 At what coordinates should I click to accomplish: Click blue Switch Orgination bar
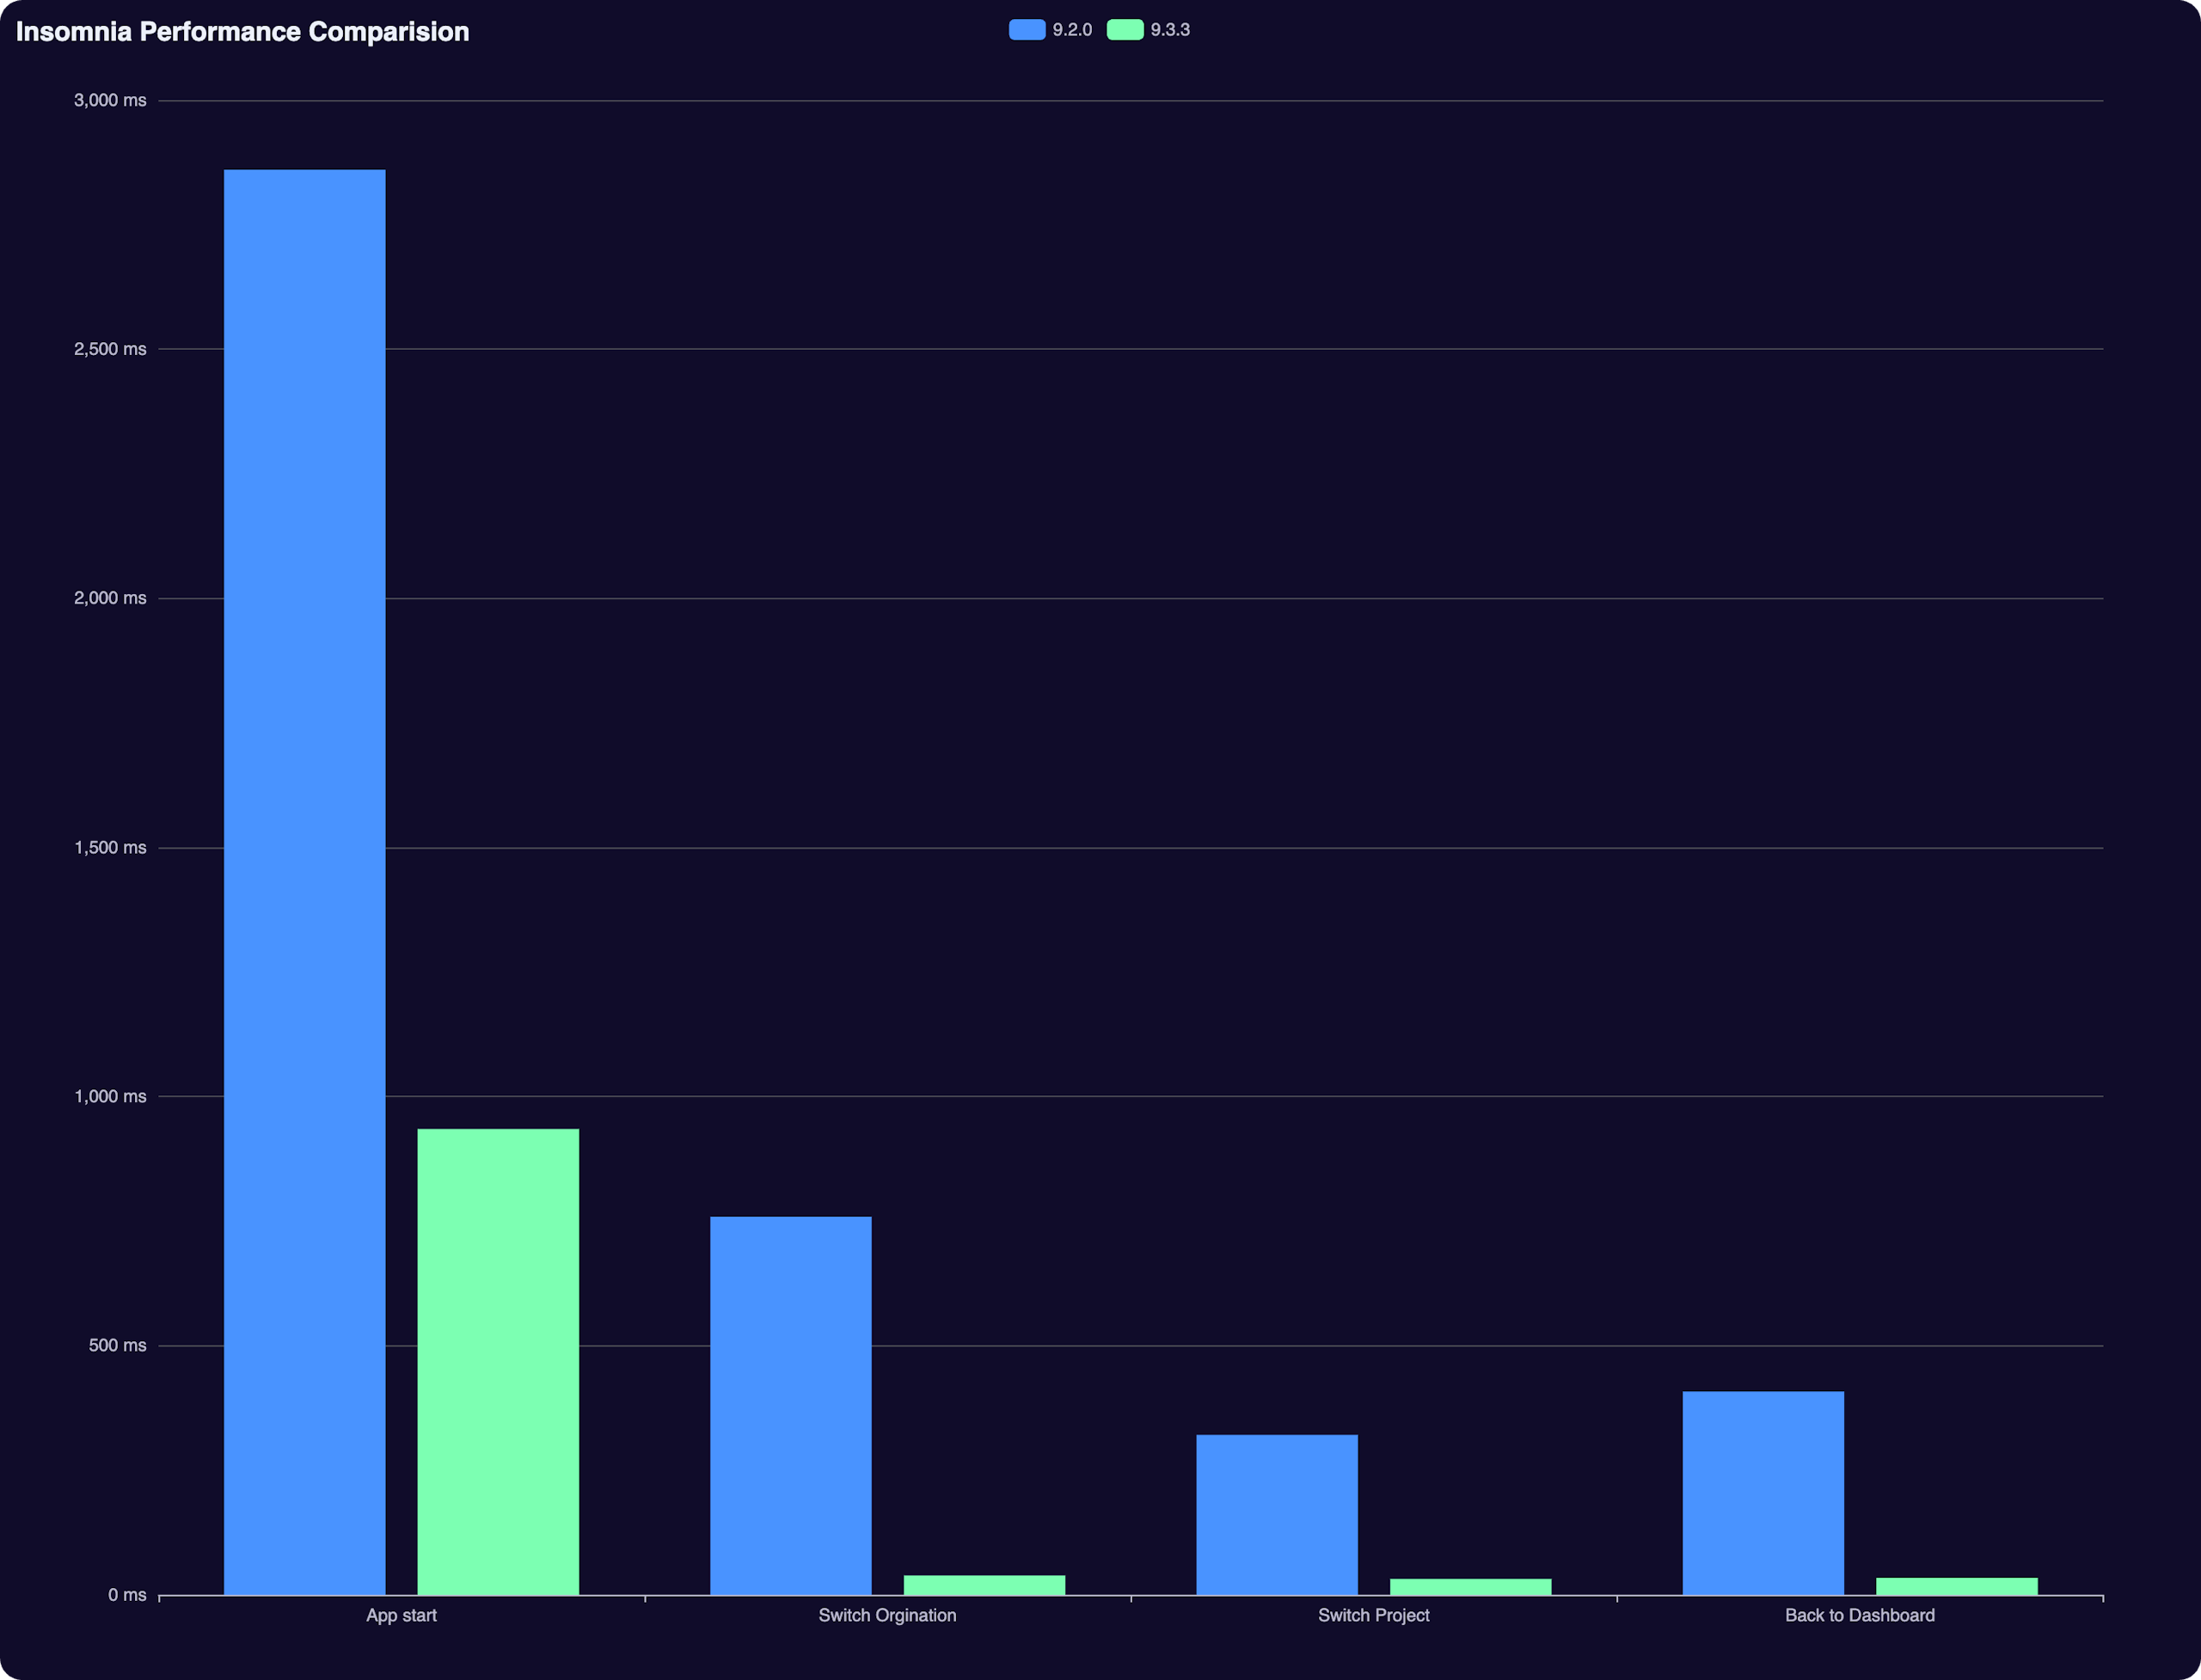[790, 1404]
